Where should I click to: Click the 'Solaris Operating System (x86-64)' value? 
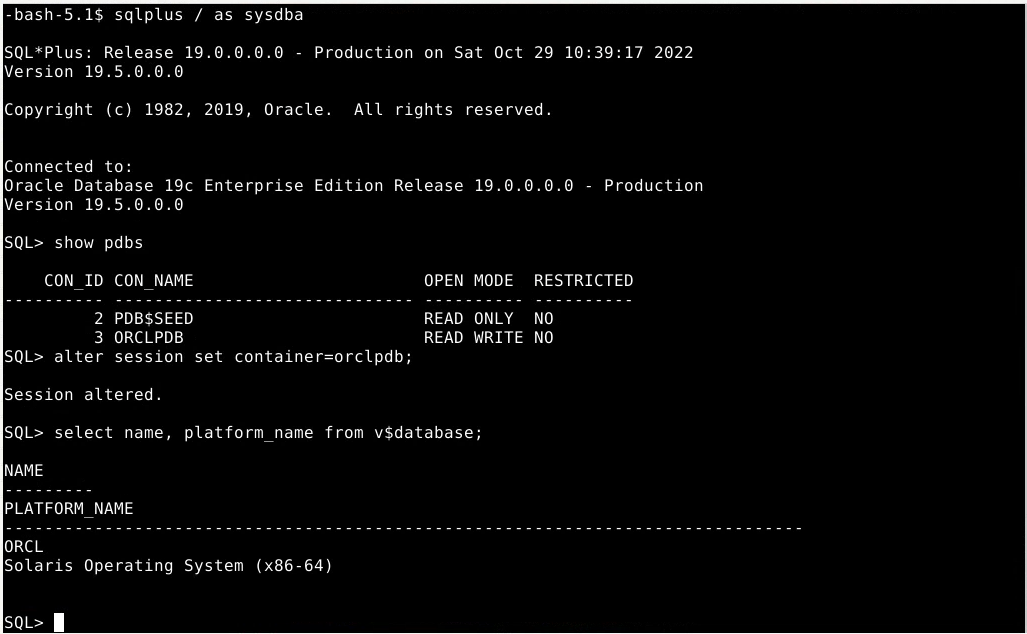(x=168, y=566)
